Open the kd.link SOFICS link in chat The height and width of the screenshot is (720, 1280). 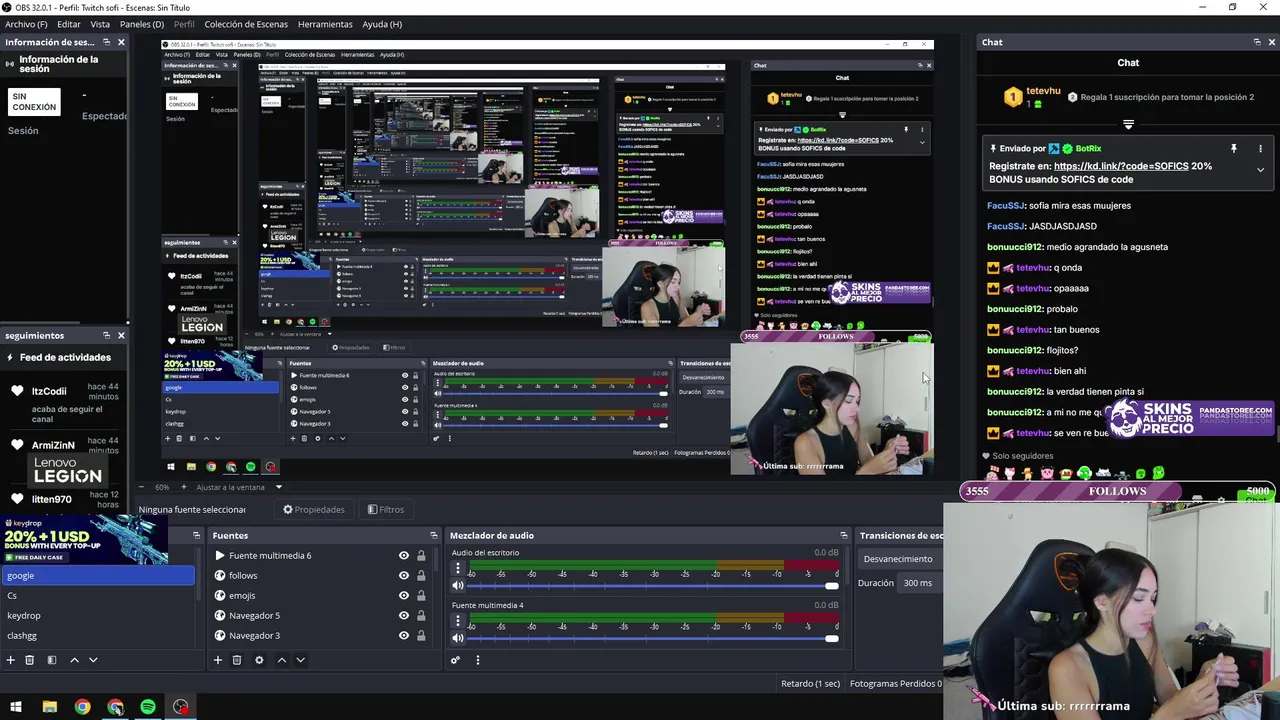coord(1121,166)
